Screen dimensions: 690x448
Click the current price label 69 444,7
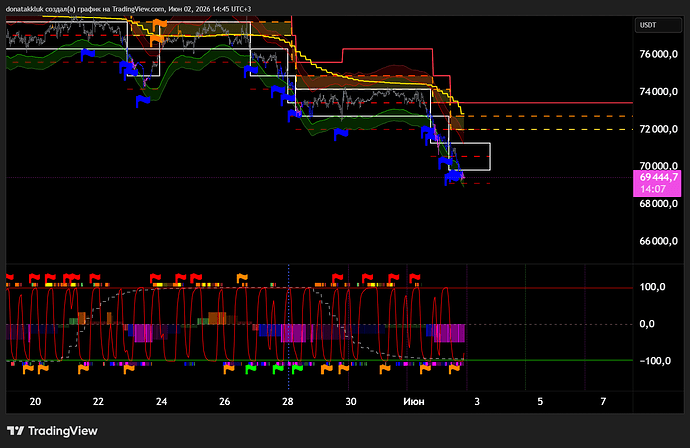658,177
